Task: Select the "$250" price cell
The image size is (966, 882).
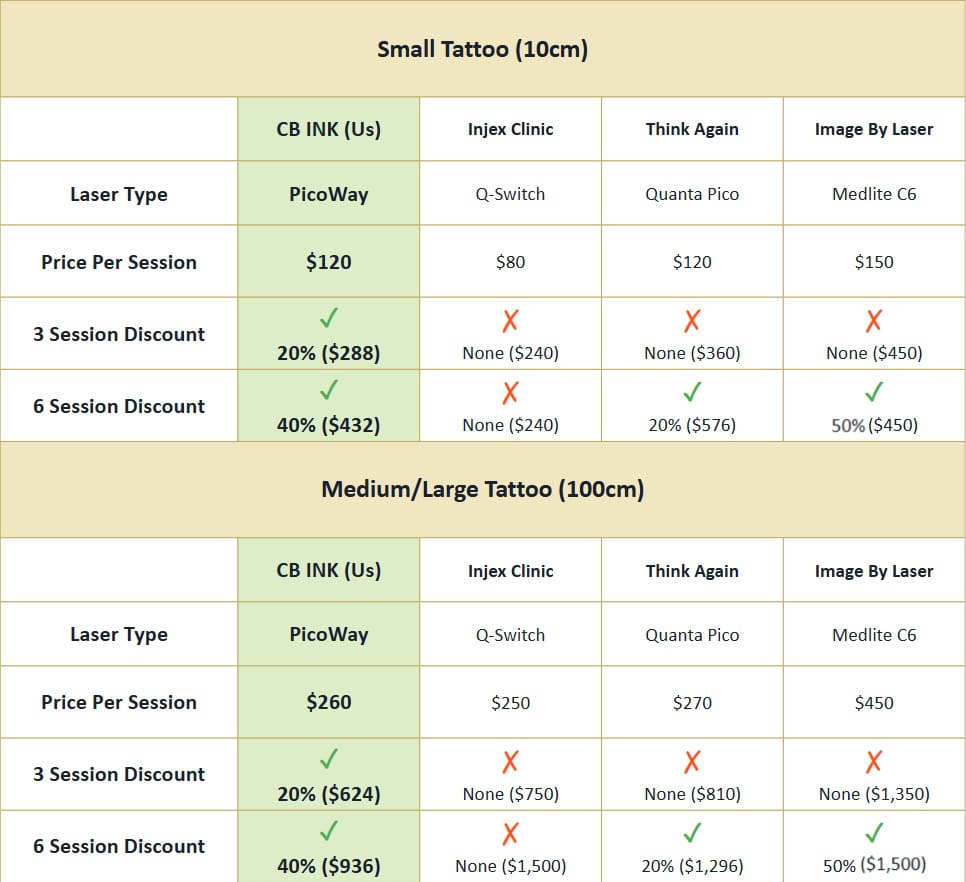Action: [x=511, y=703]
